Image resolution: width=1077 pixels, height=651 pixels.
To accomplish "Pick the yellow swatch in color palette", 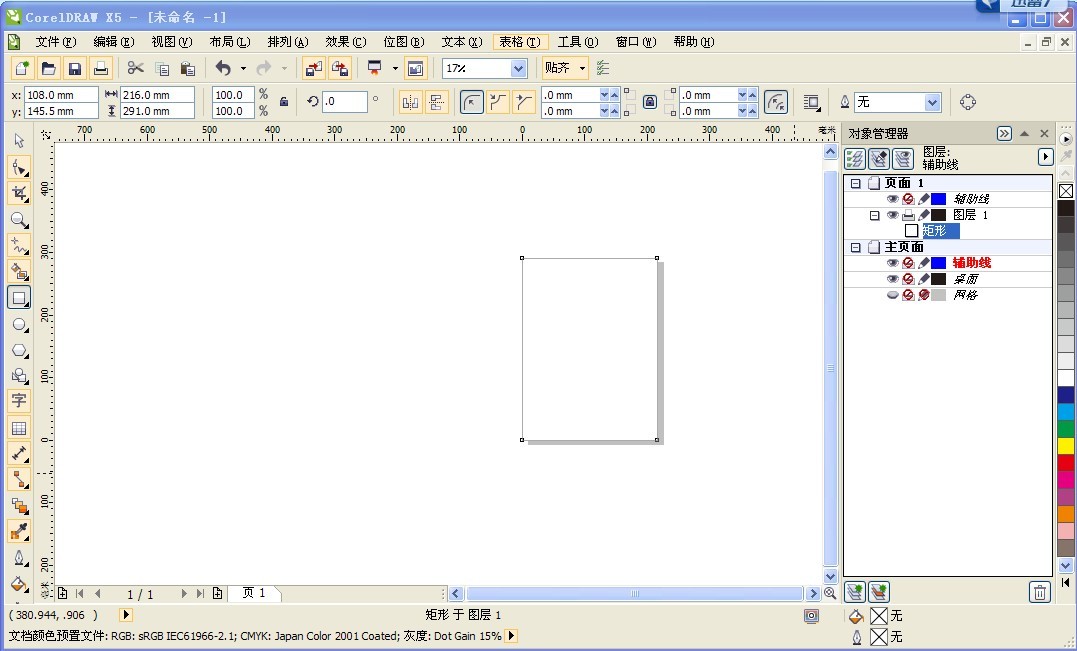I will [x=1065, y=446].
